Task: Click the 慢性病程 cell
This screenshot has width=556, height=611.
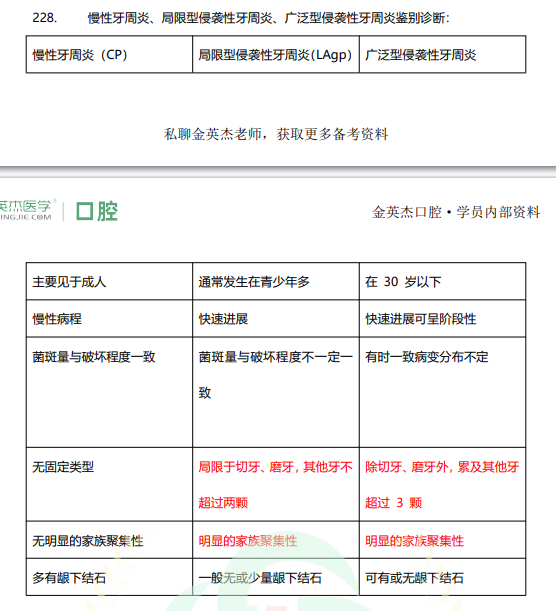Action: pyautogui.click(x=109, y=319)
